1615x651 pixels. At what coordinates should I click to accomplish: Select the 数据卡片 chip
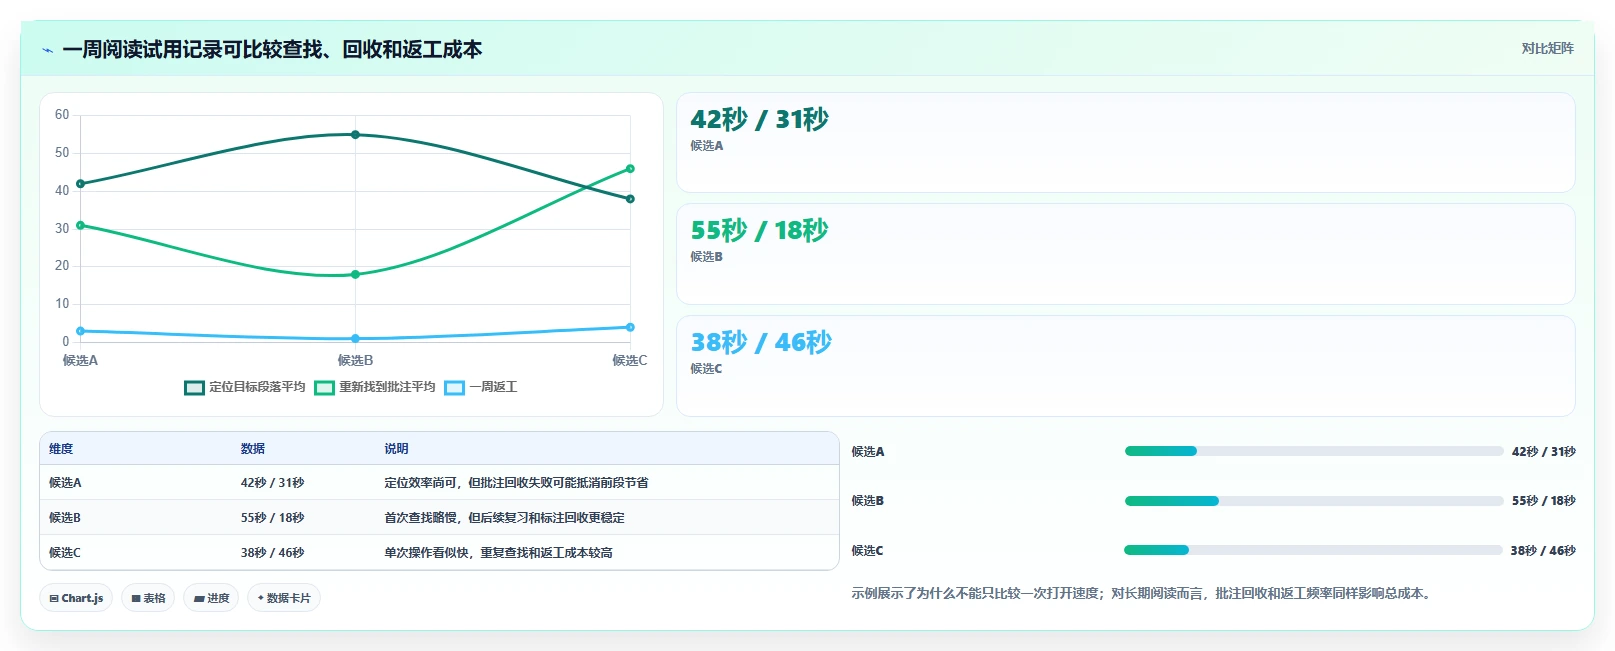284,598
